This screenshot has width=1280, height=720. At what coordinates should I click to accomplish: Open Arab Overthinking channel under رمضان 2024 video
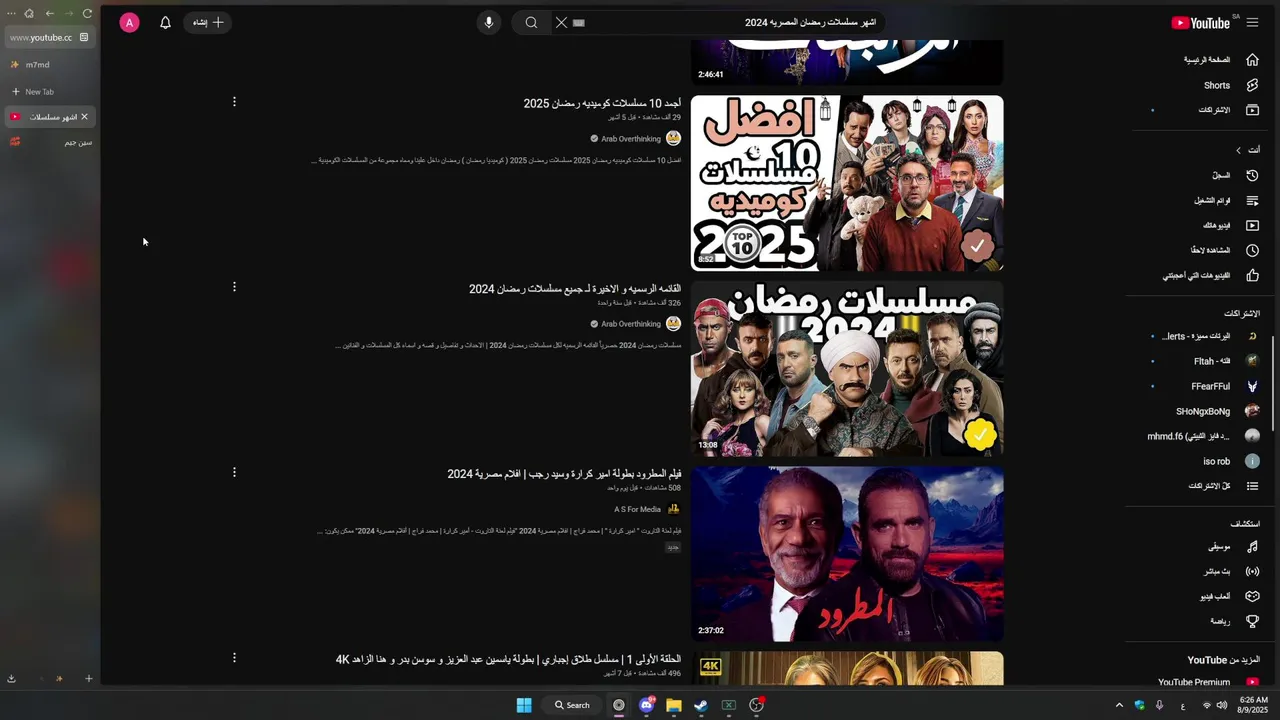(x=631, y=324)
